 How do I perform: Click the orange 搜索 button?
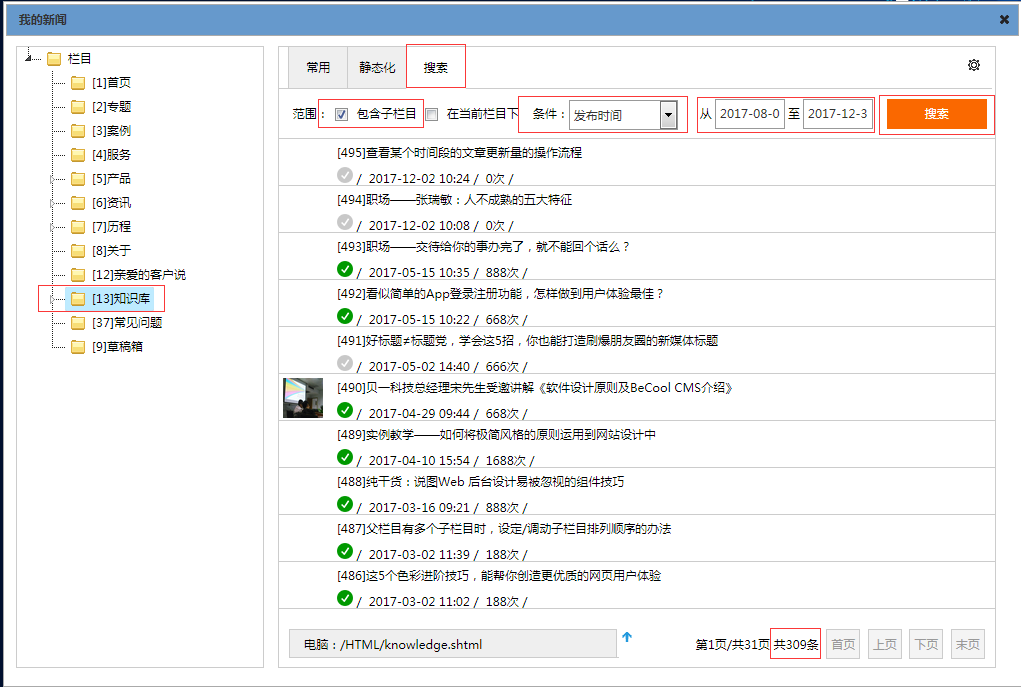[x=936, y=114]
